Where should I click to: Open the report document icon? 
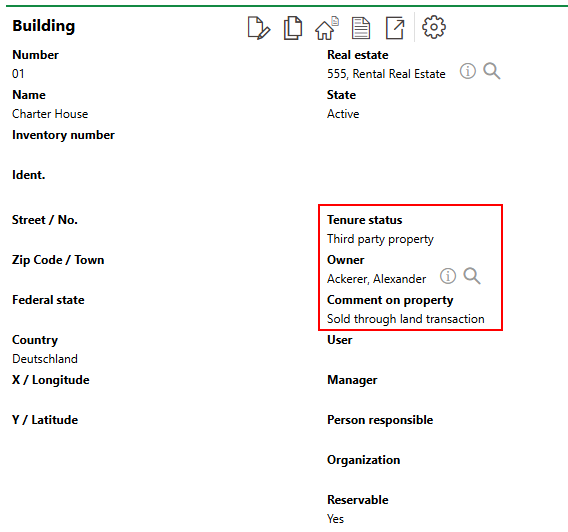pos(361,28)
